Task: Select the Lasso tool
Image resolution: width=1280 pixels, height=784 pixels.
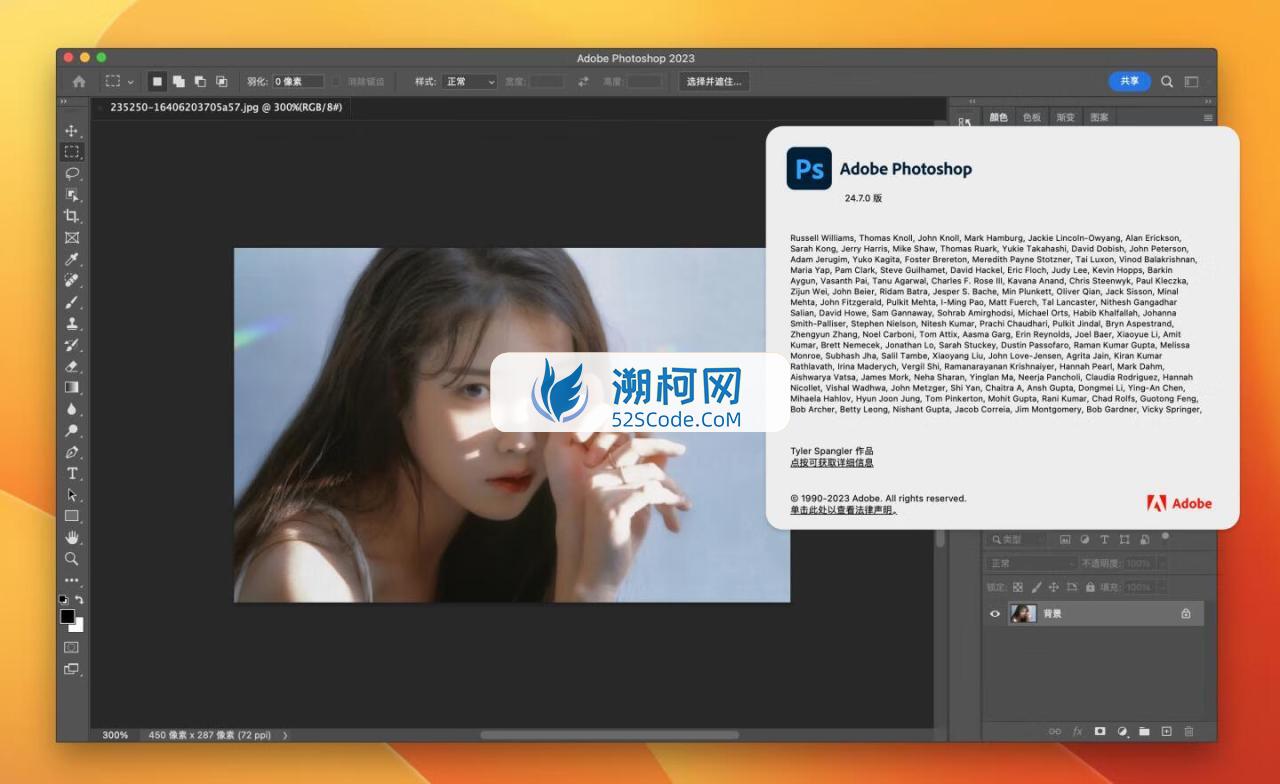Action: pos(71,174)
